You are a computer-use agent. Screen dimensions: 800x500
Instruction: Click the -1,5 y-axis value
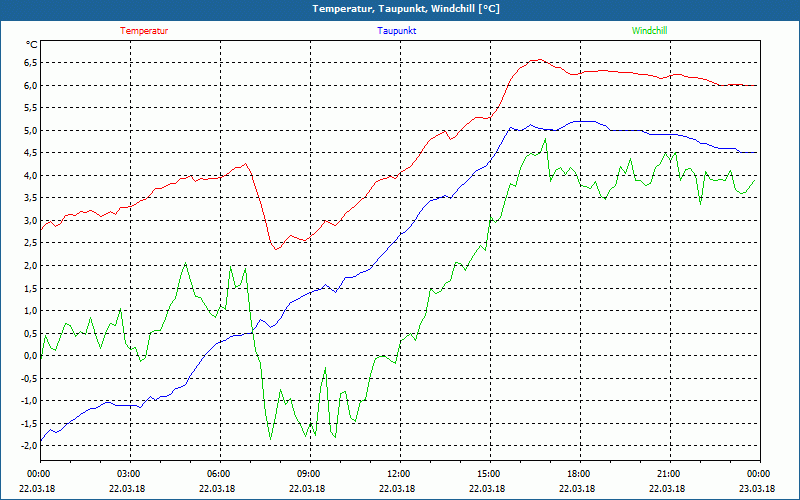(x=30, y=423)
